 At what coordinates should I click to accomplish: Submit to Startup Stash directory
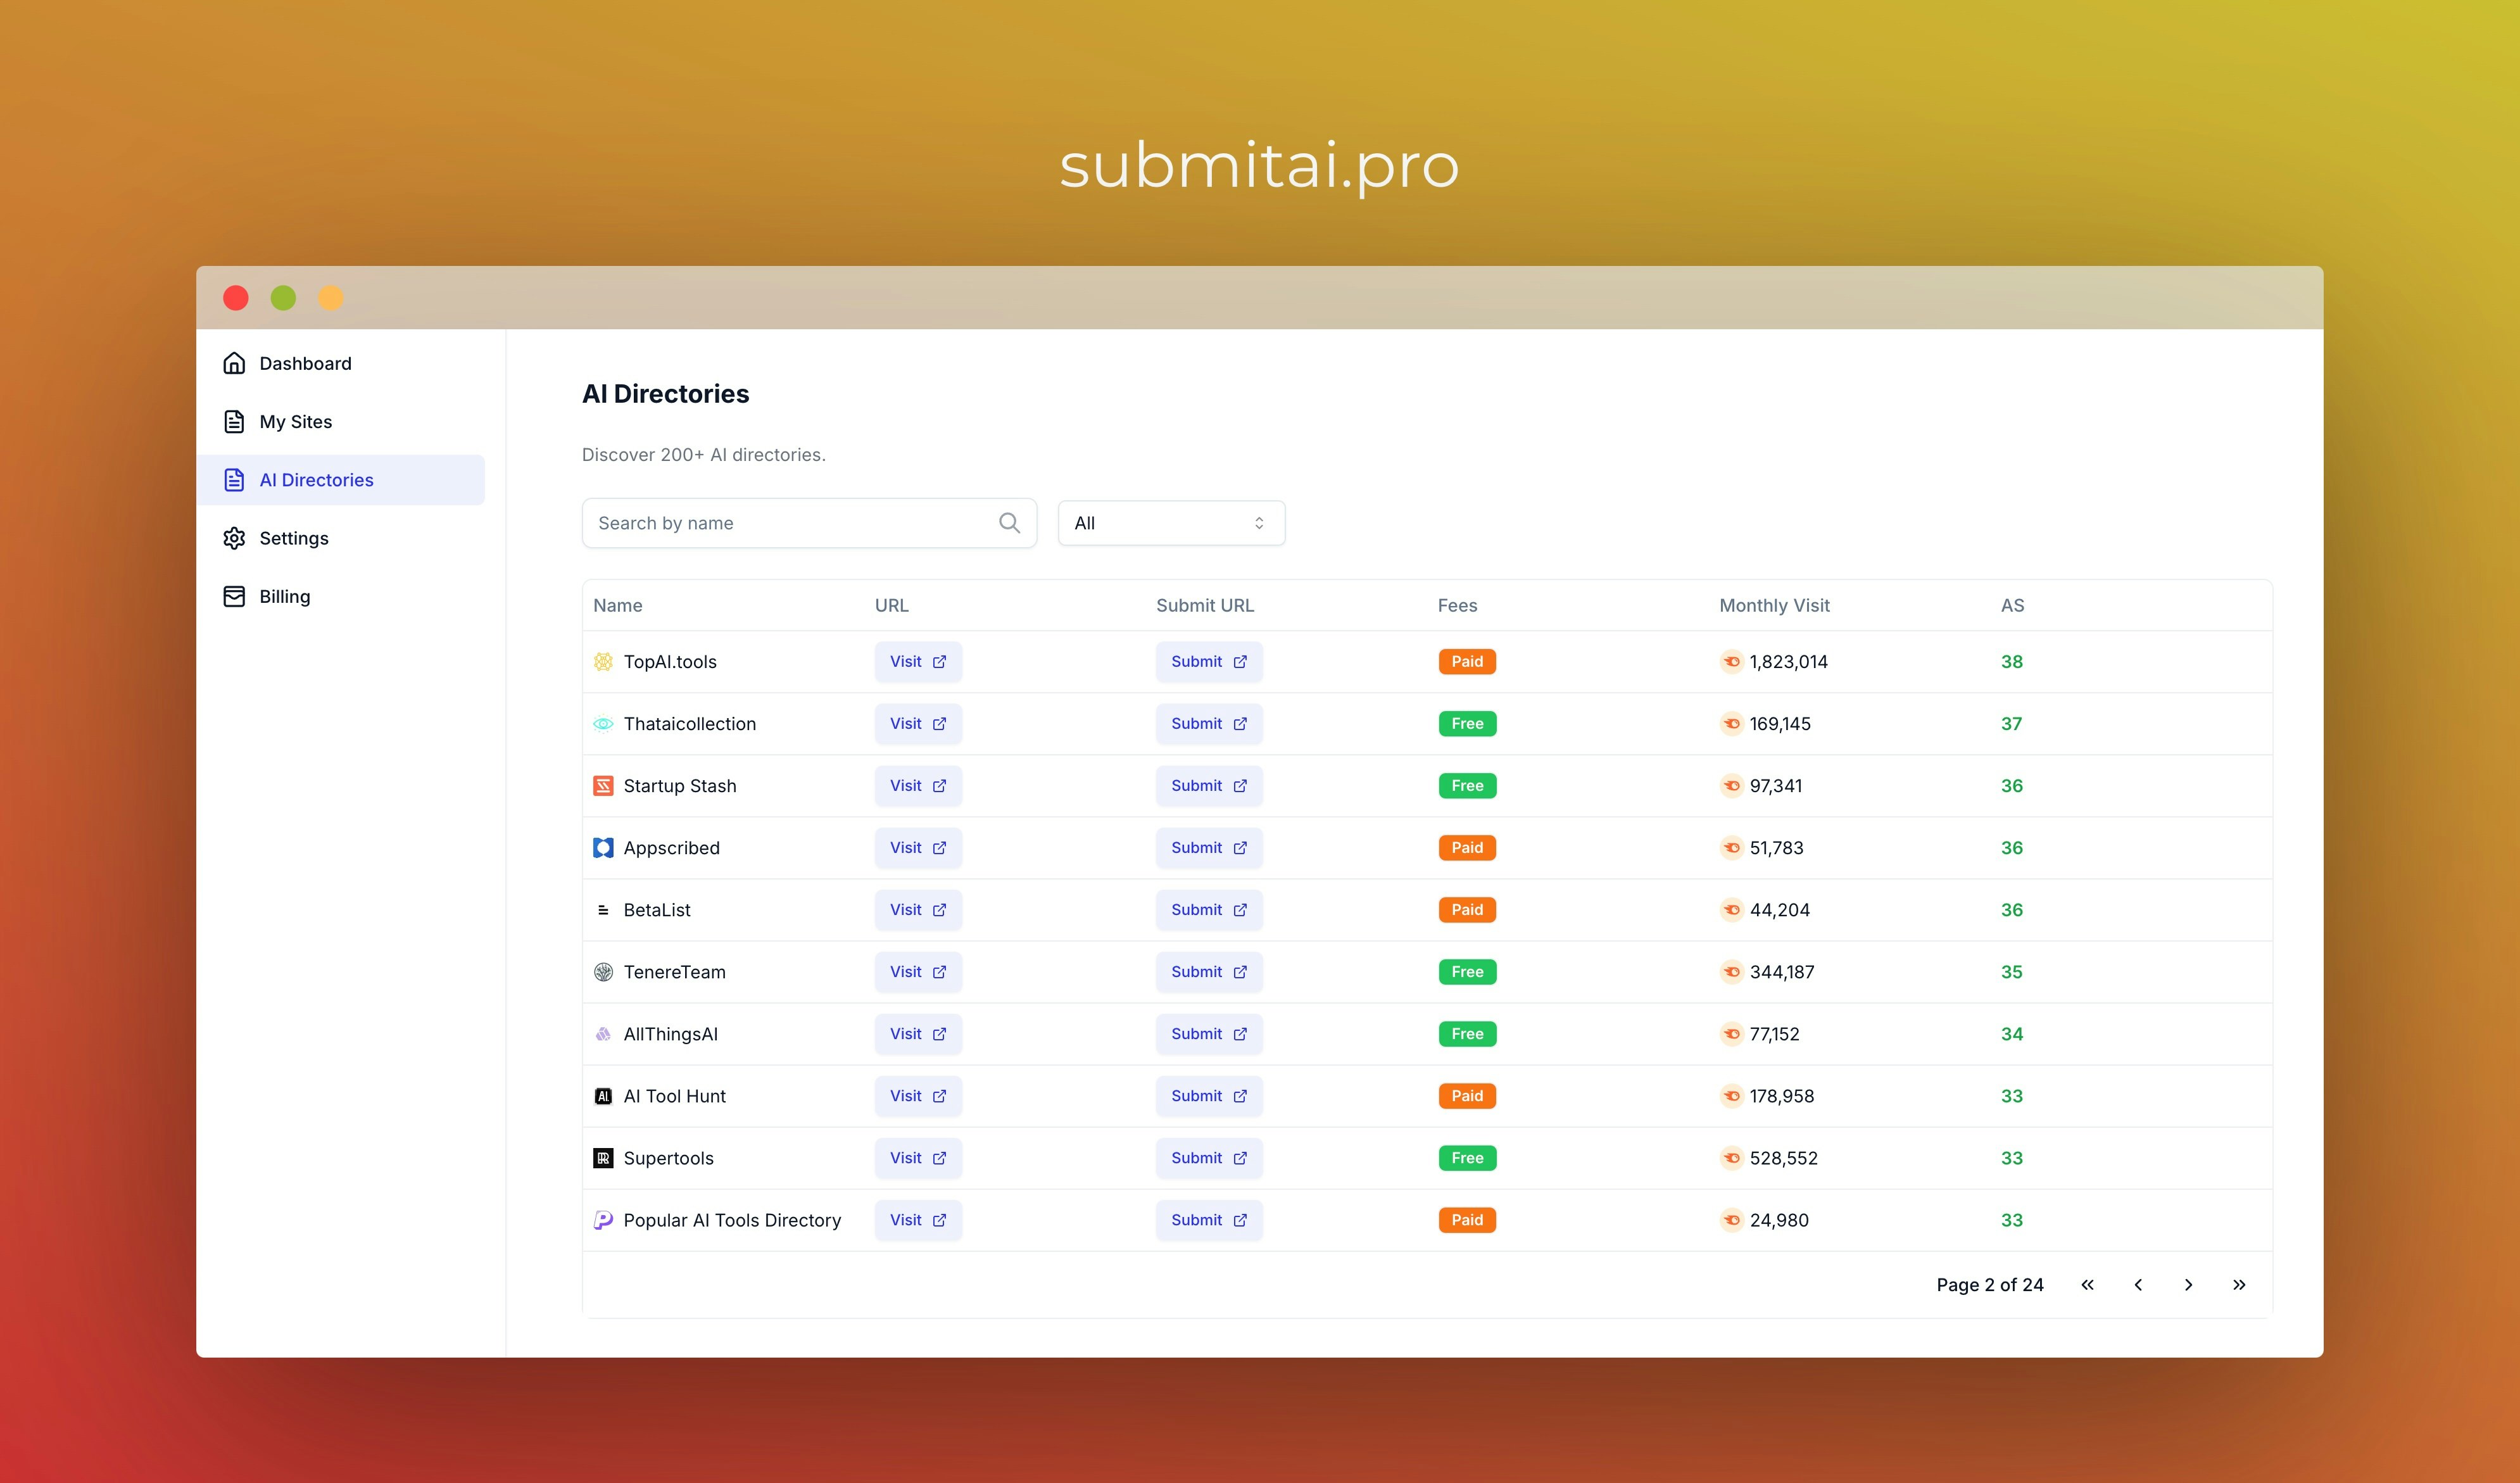pos(1209,786)
